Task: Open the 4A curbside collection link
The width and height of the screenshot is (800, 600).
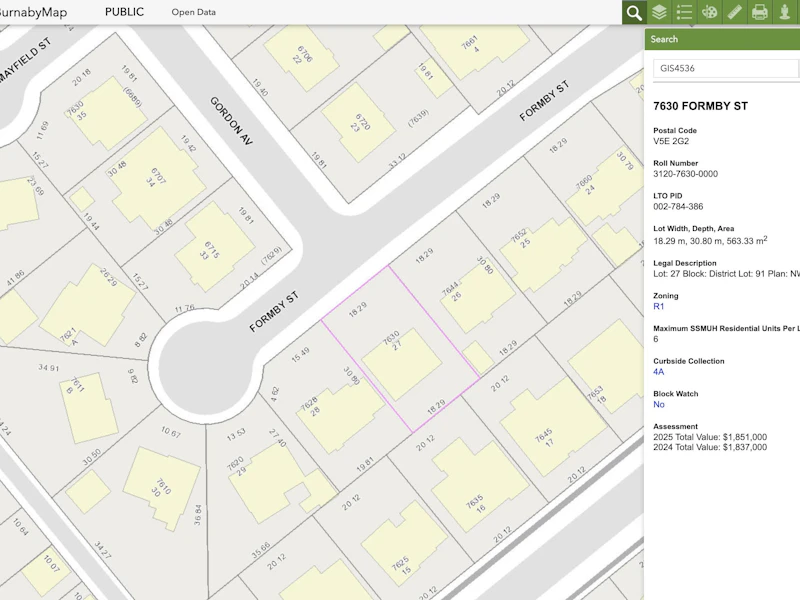Action: (659, 371)
